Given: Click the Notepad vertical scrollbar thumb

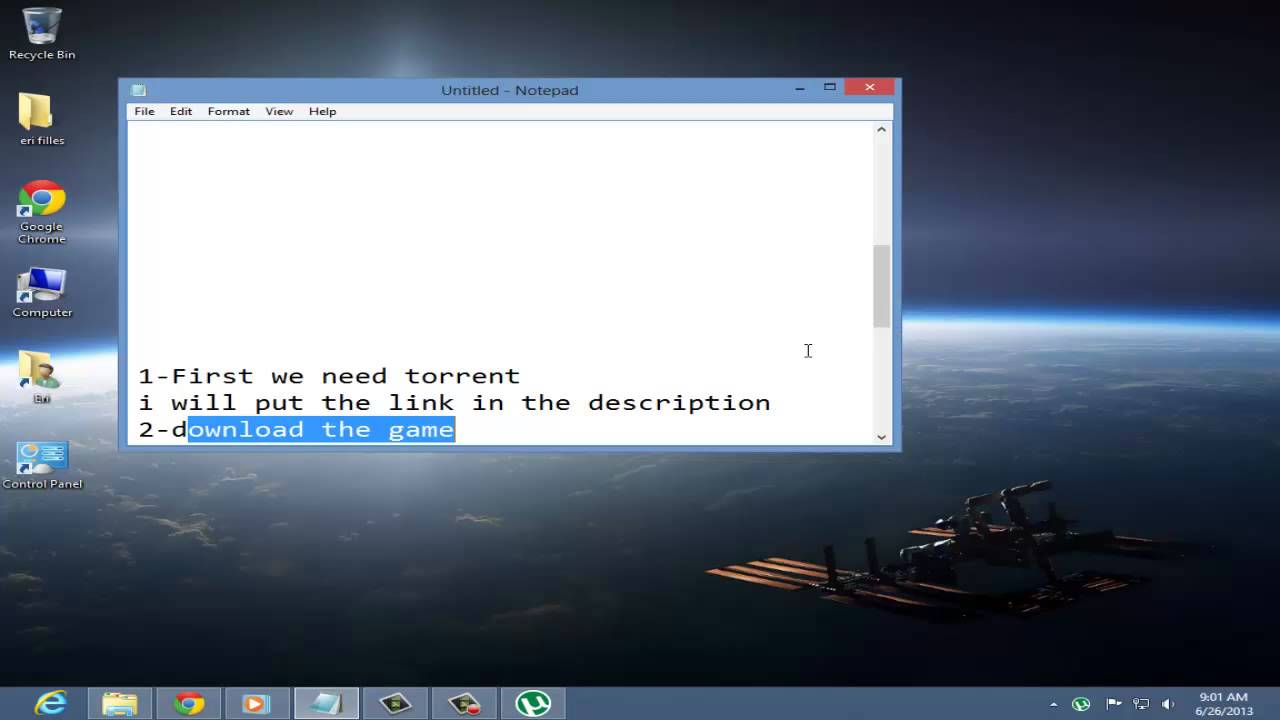Looking at the screenshot, I should point(881,286).
